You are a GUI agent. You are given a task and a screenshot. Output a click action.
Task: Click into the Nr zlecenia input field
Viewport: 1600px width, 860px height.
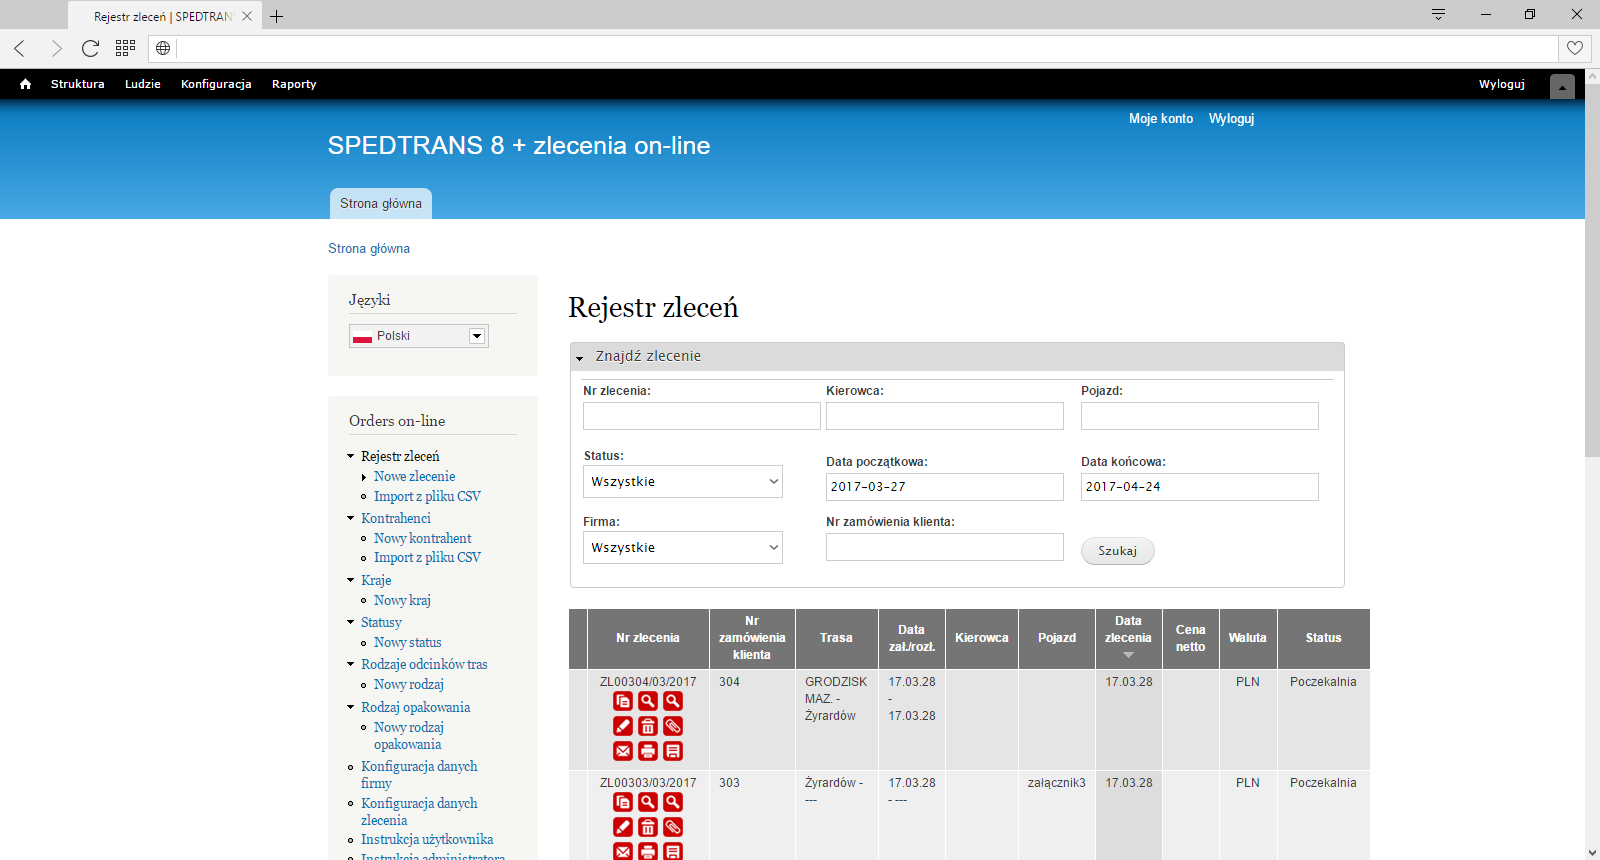[702, 416]
